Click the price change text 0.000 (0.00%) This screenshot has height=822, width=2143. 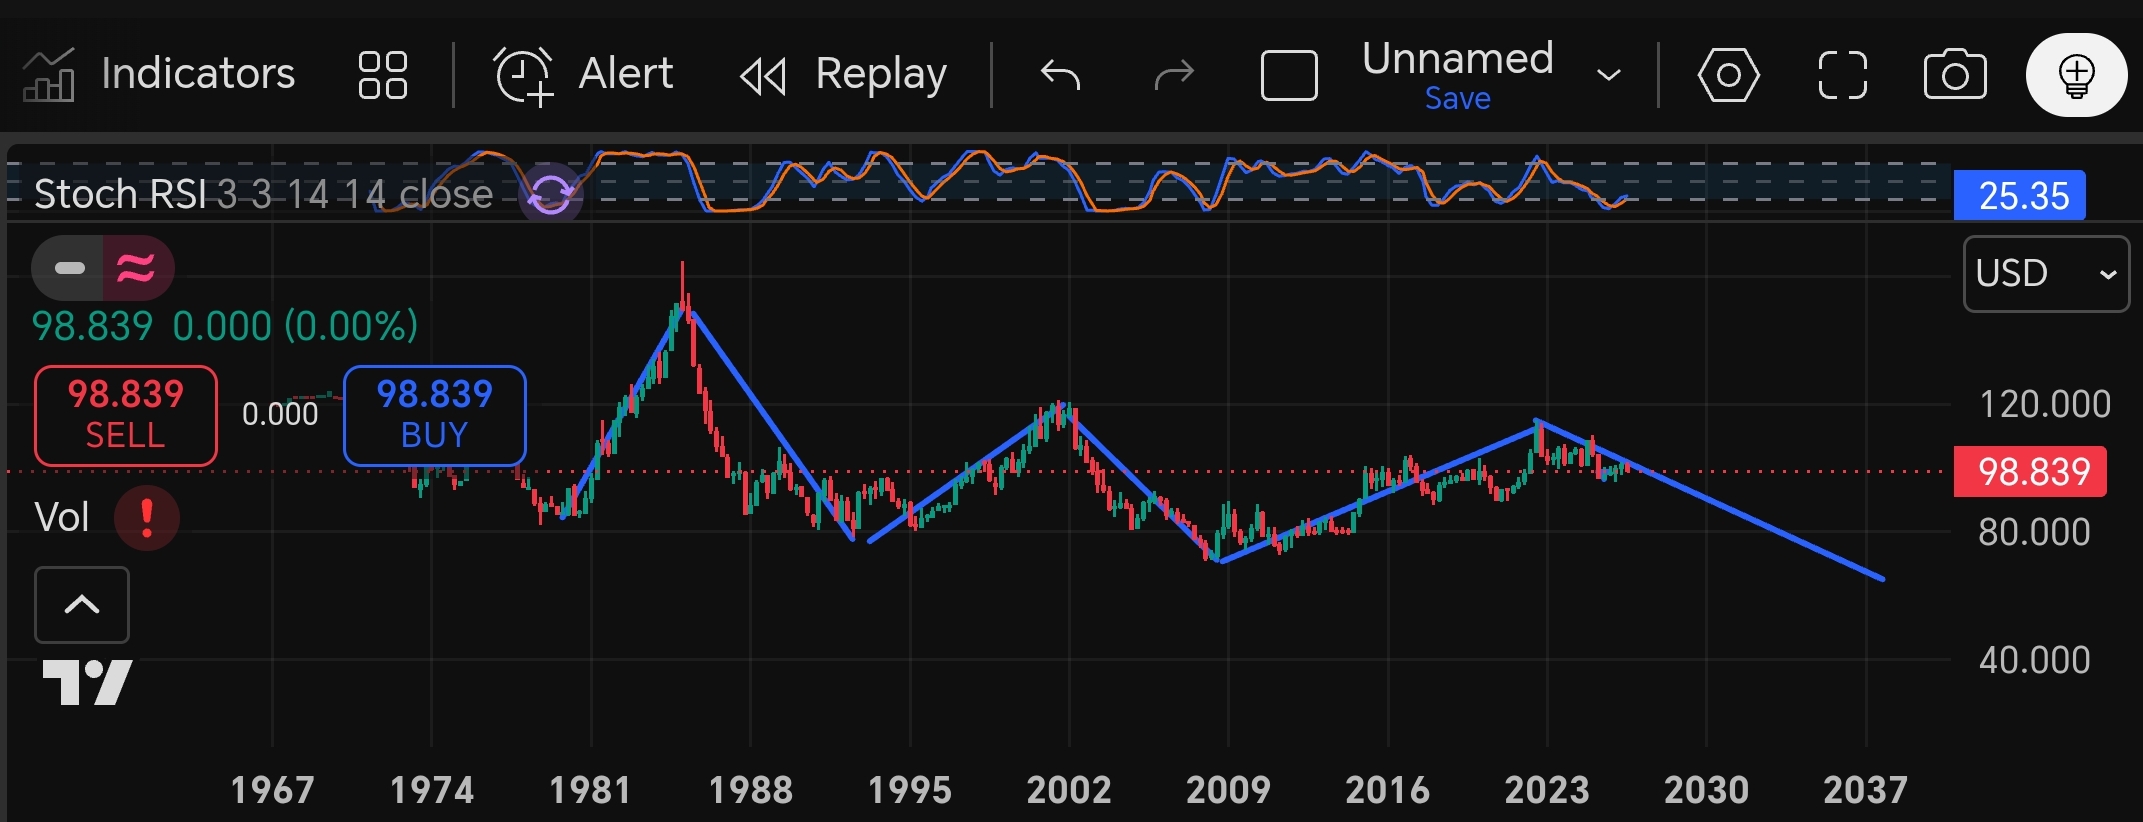(x=295, y=326)
